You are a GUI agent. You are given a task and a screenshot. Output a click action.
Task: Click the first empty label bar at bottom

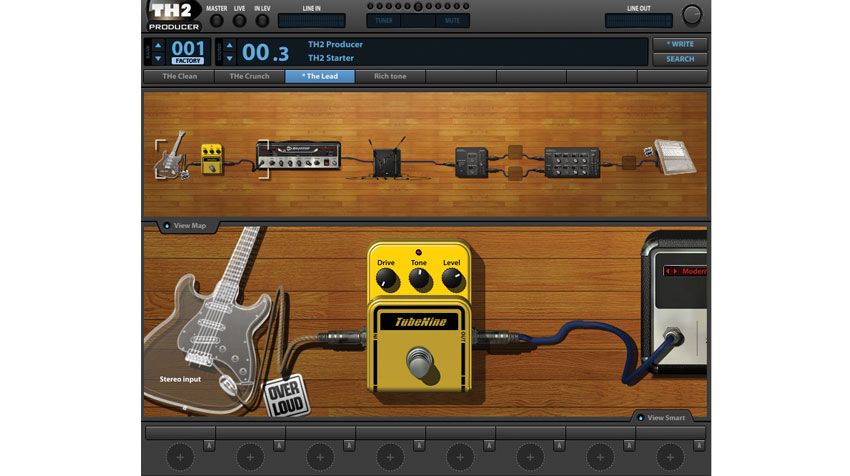click(x=180, y=432)
